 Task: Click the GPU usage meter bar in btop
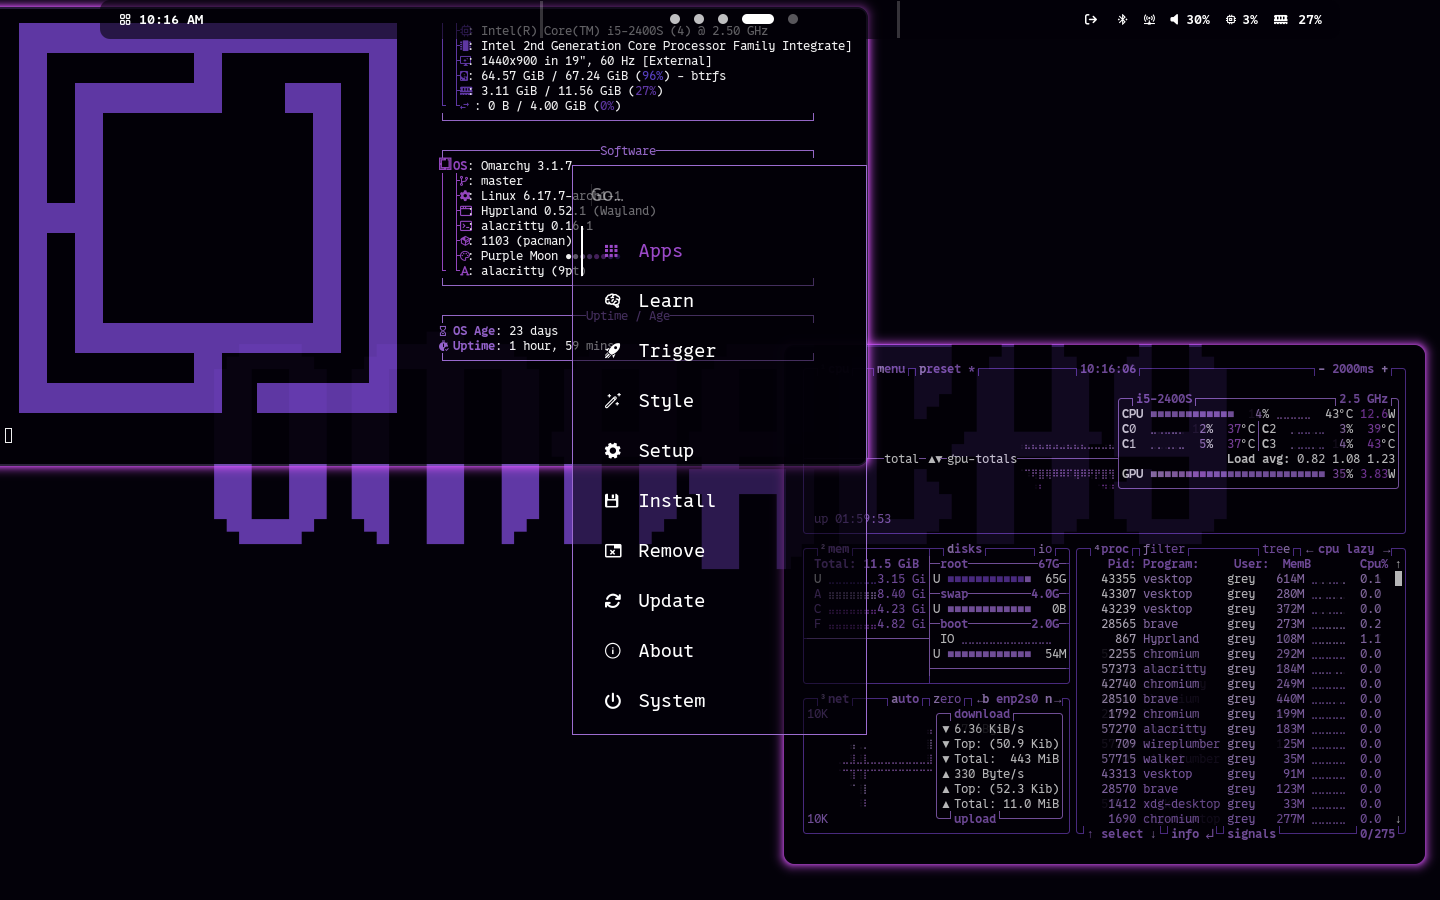coord(1237,474)
